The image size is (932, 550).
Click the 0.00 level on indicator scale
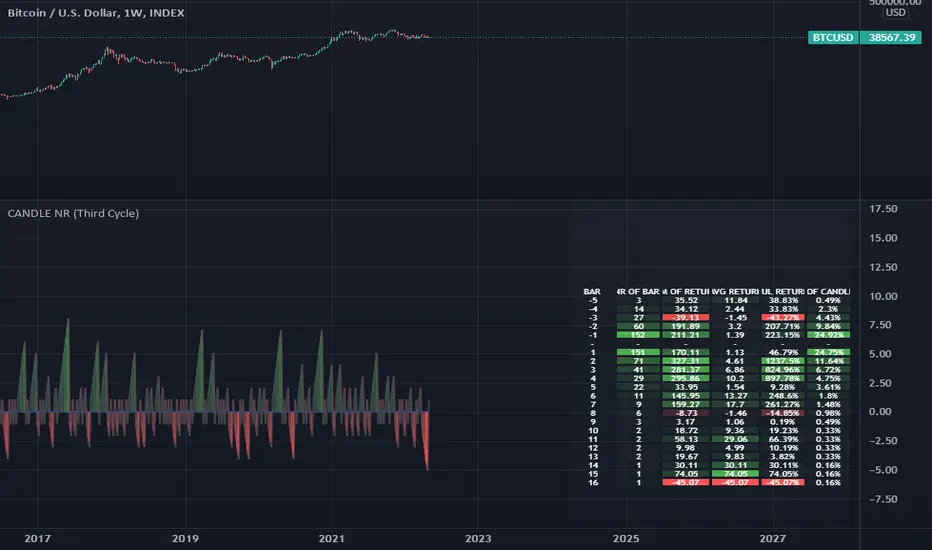tap(880, 411)
